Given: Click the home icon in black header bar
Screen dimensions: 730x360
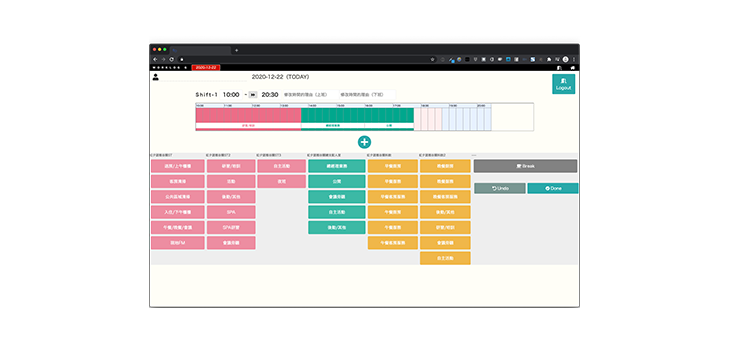Looking at the screenshot, I should [573, 68].
